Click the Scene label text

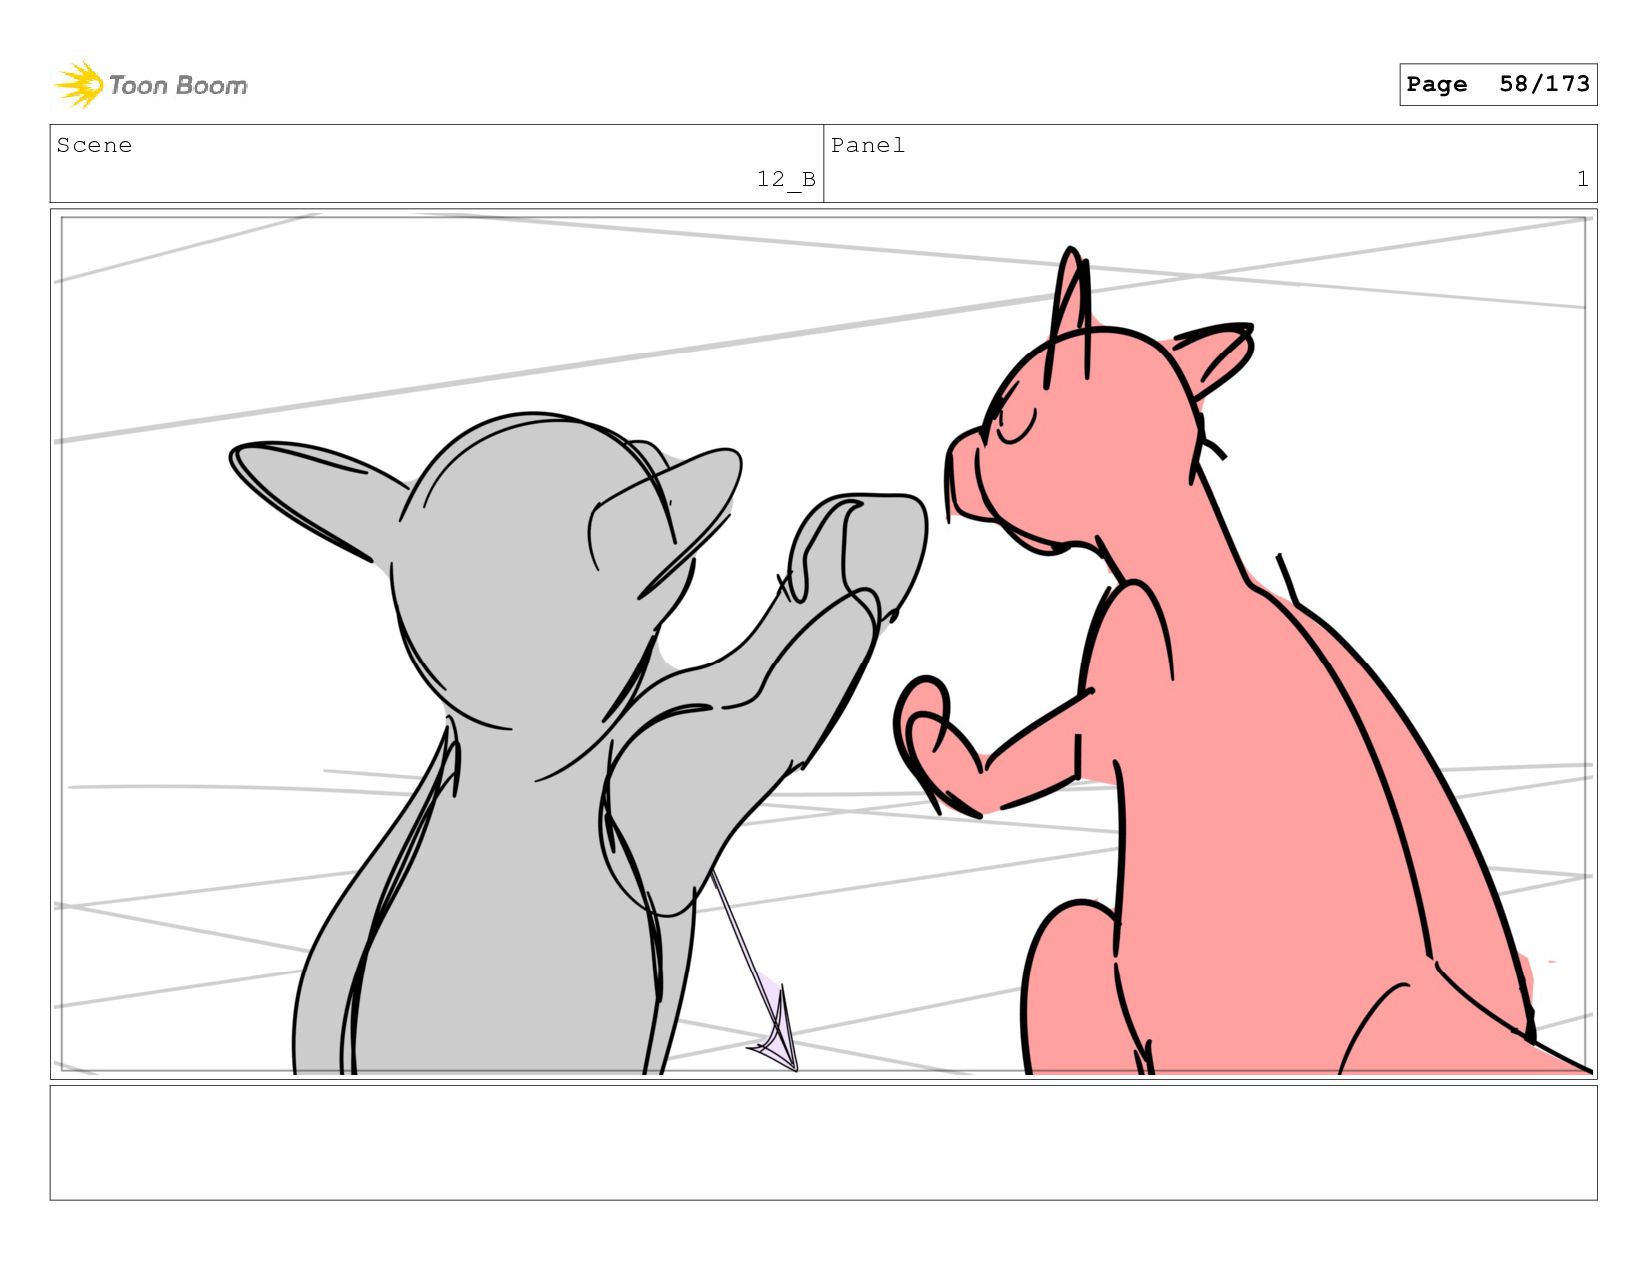(x=94, y=145)
